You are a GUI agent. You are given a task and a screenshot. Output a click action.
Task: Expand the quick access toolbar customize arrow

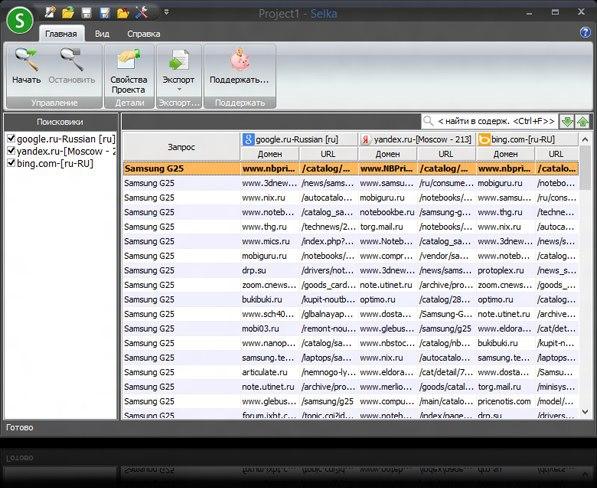click(166, 13)
